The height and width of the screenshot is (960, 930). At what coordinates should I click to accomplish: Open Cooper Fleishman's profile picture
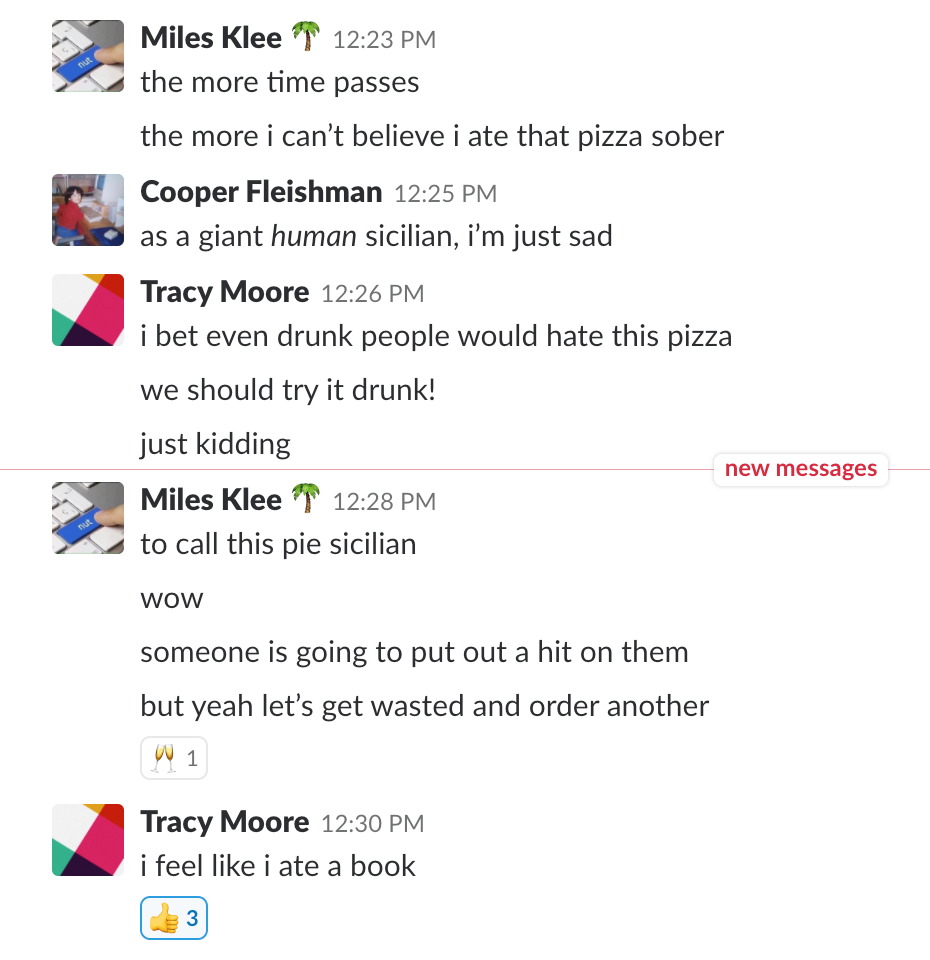tap(88, 210)
